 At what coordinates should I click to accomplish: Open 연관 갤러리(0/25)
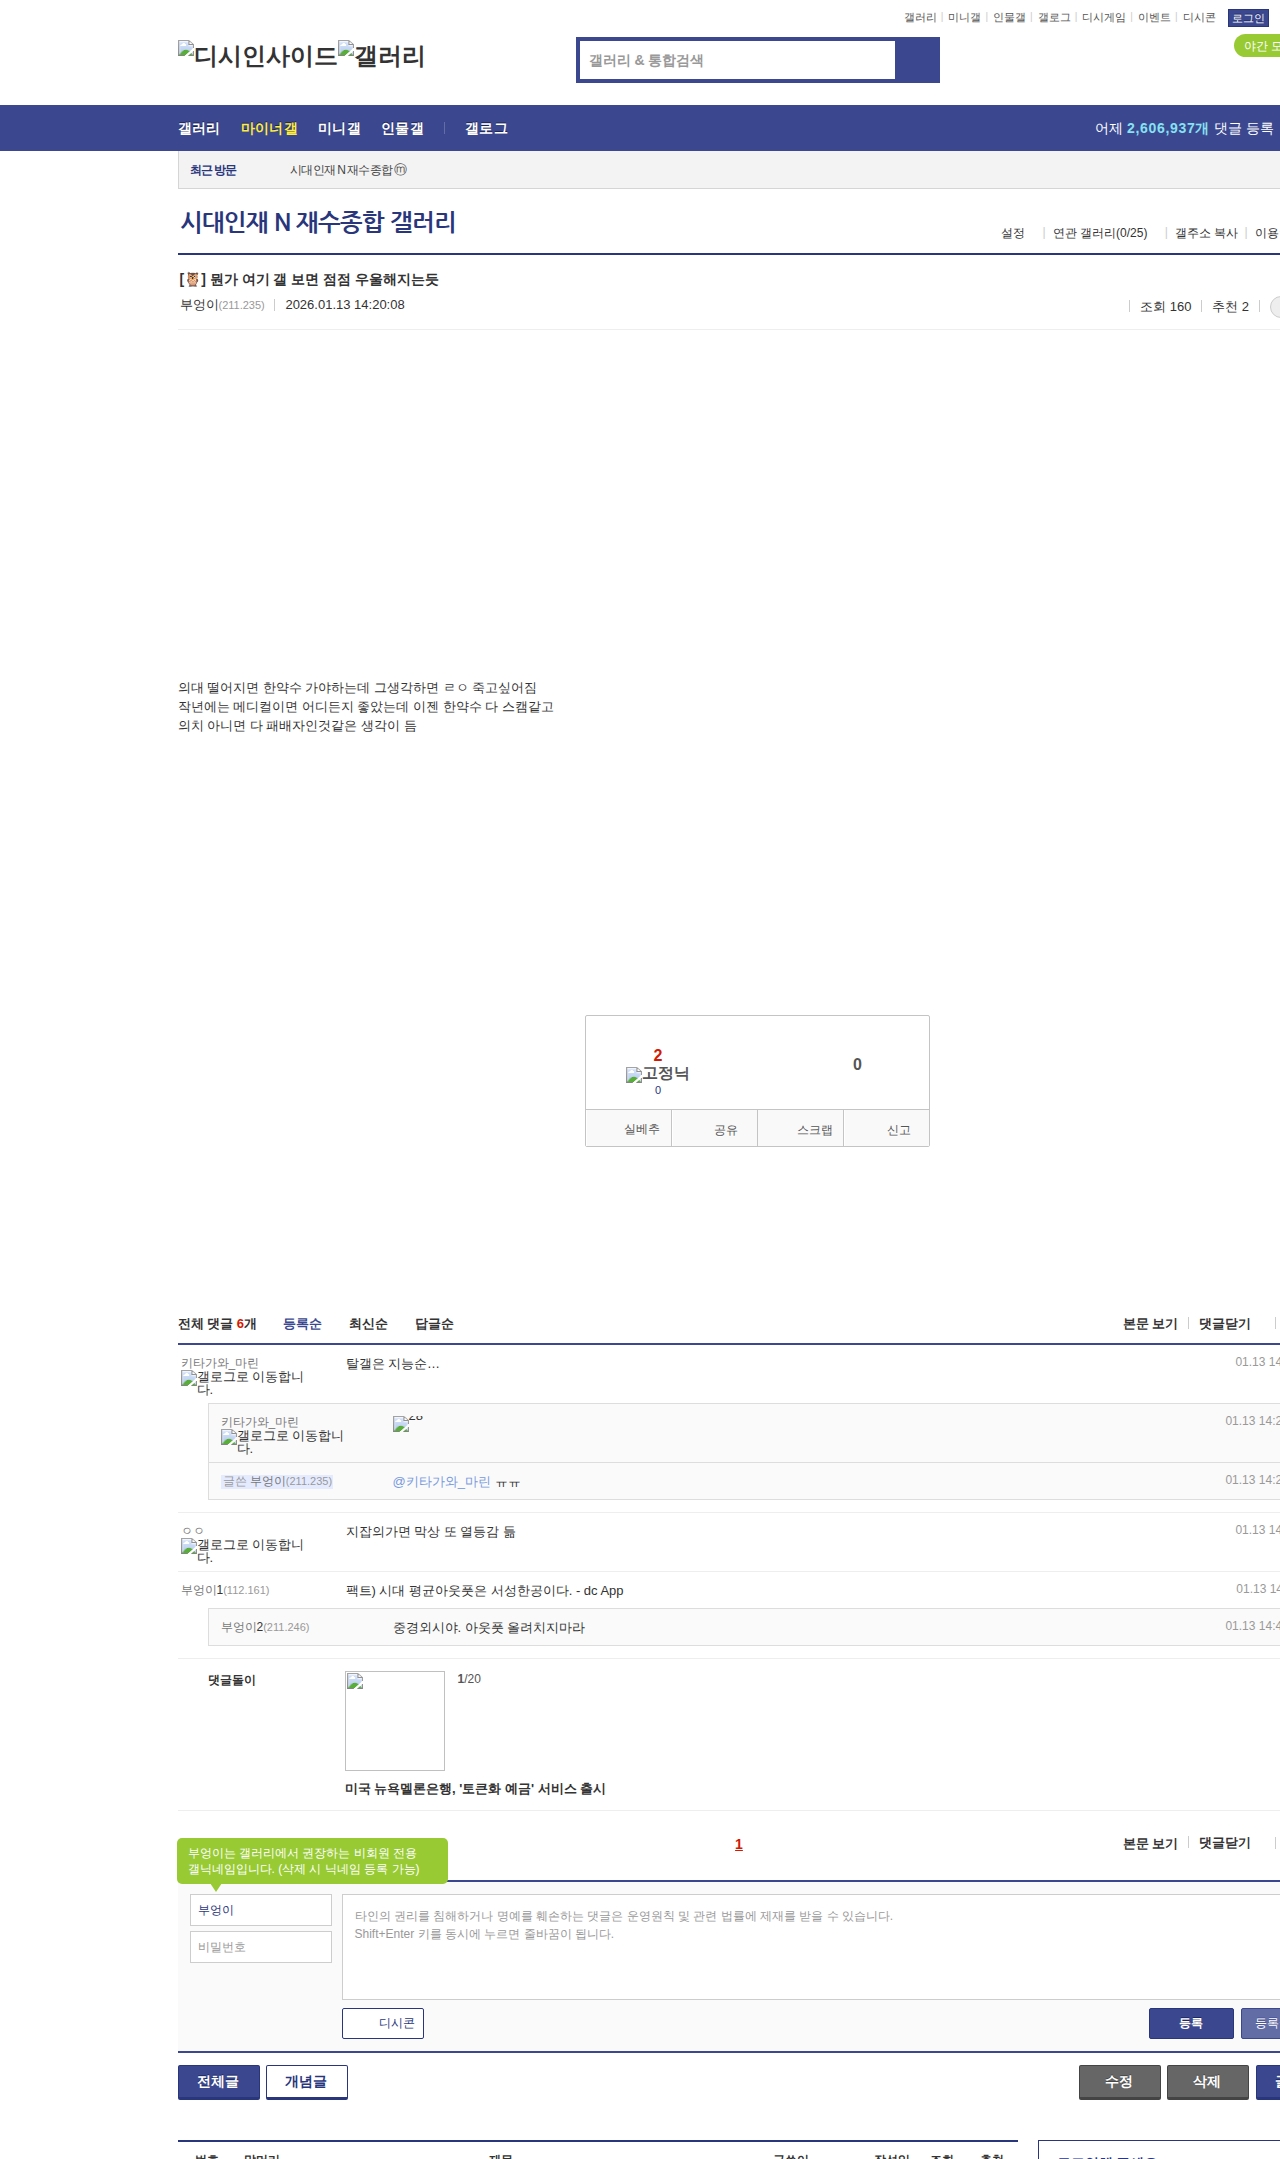coord(1100,233)
